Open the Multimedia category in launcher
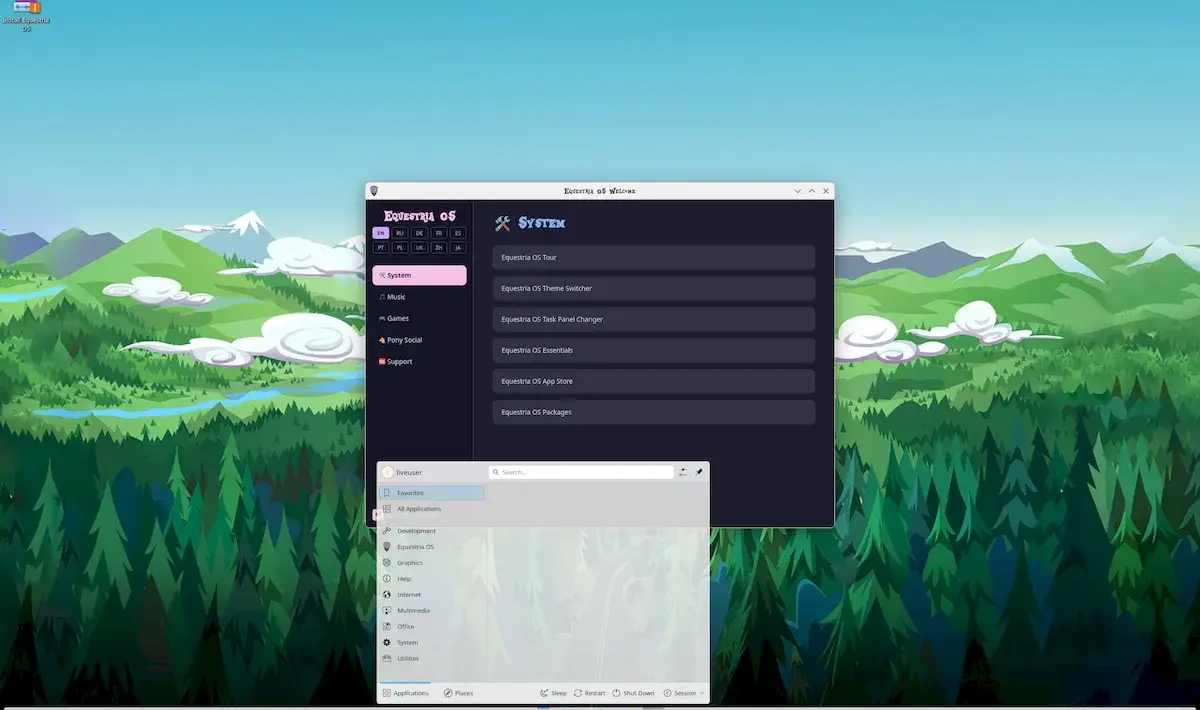The height and width of the screenshot is (710, 1200). coord(432,611)
